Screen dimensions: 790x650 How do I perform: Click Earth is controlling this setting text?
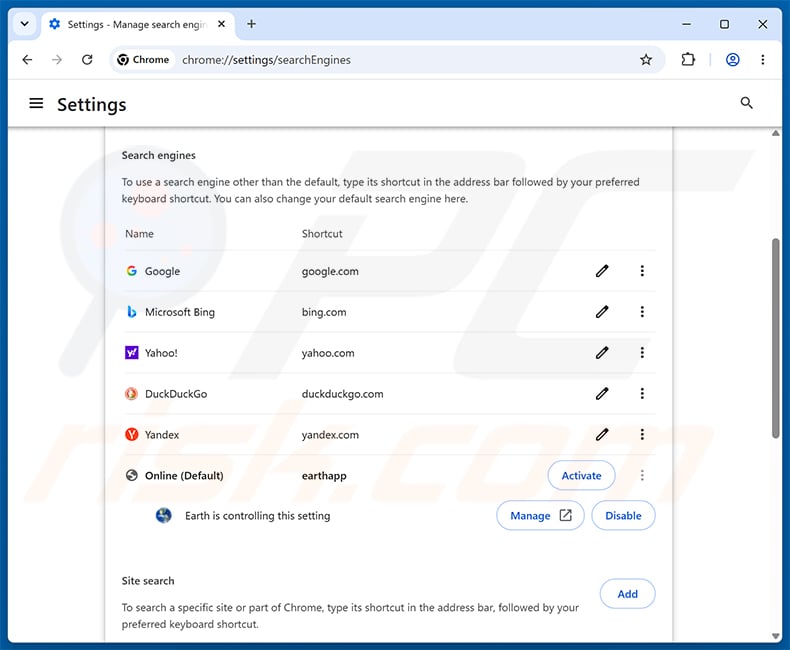point(257,515)
